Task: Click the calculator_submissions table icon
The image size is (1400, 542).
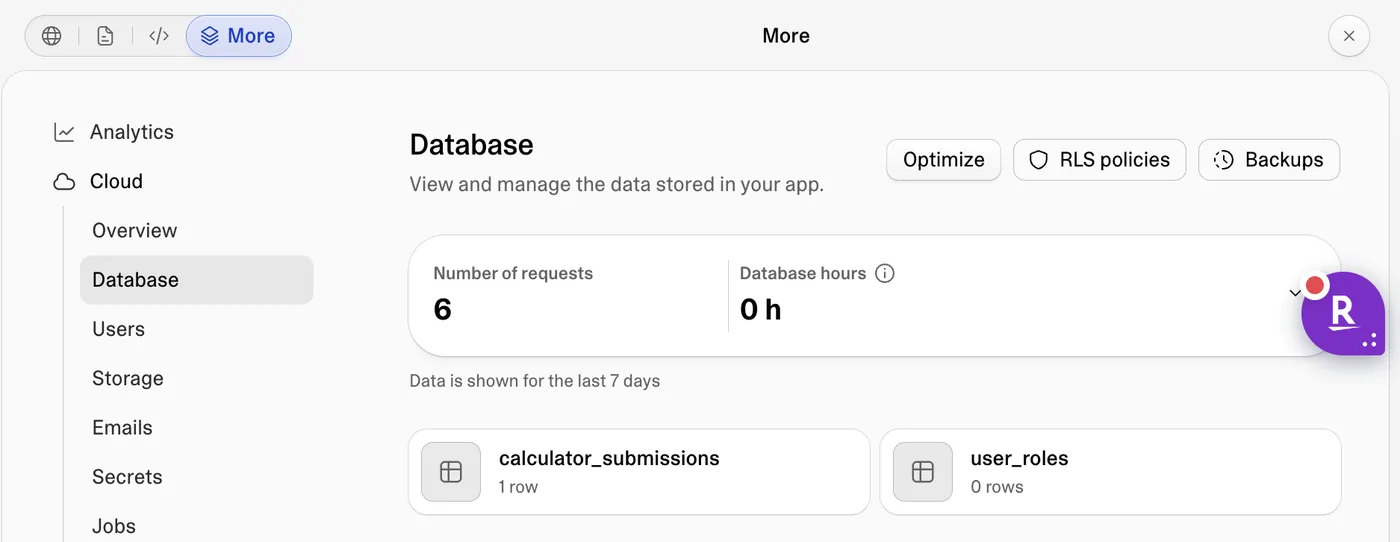Action: tap(451, 472)
